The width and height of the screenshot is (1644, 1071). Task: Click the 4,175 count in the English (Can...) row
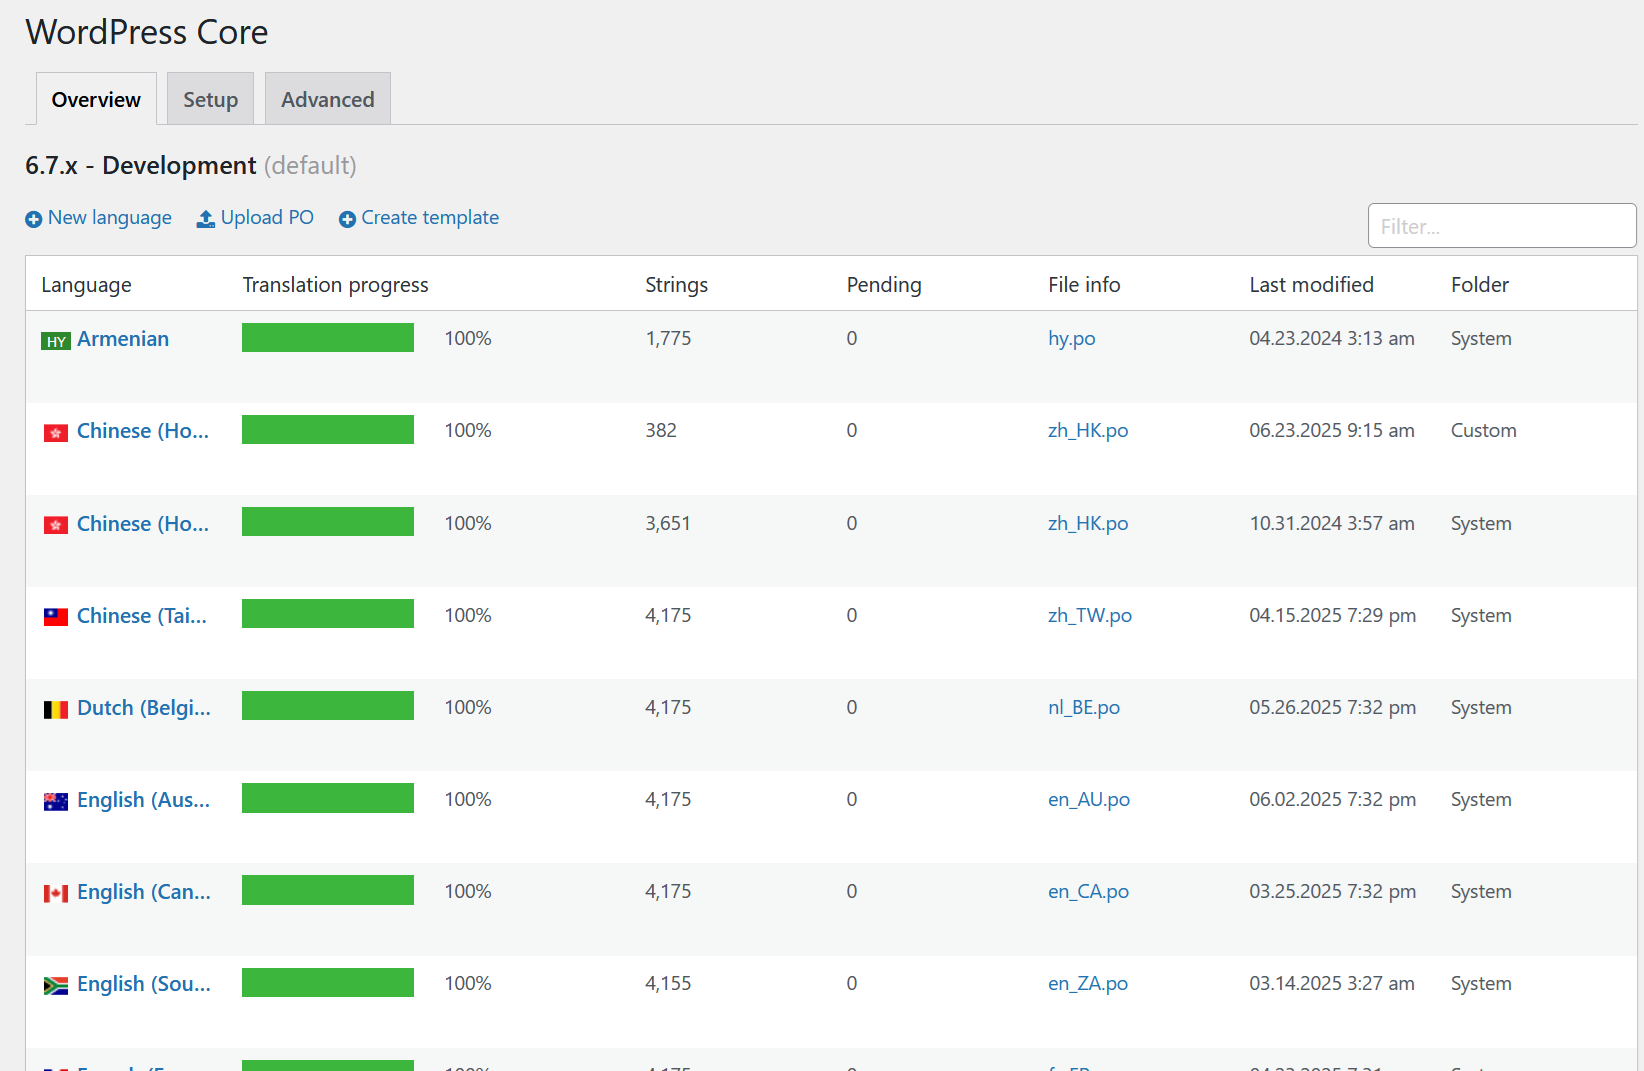[668, 892]
